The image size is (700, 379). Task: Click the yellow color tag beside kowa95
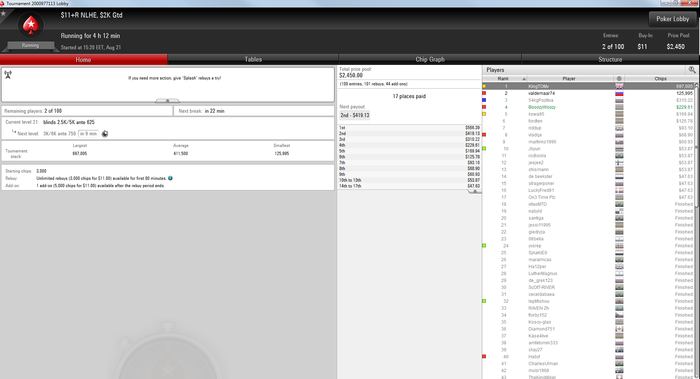click(484, 114)
